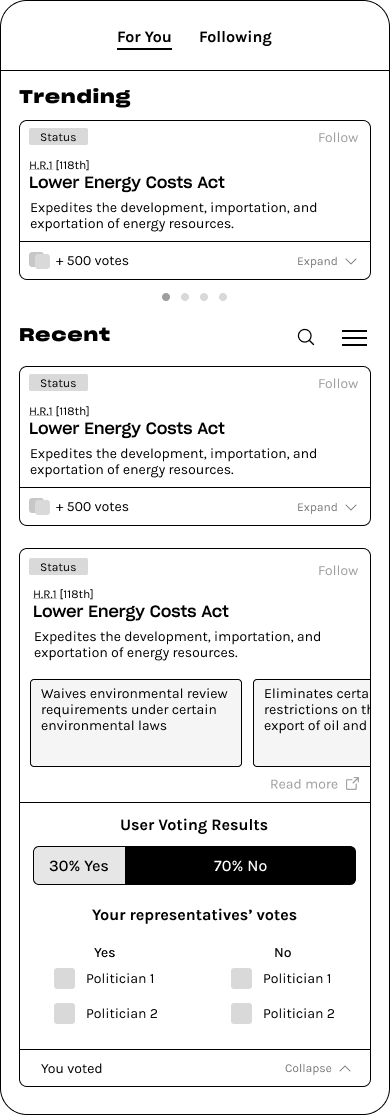Click the external link icon next to Read more
The image size is (390, 1115).
pyautogui.click(x=352, y=784)
